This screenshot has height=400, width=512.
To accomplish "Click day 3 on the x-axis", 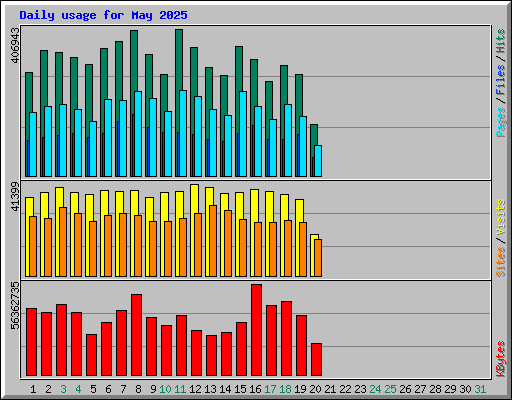I will [63, 389].
